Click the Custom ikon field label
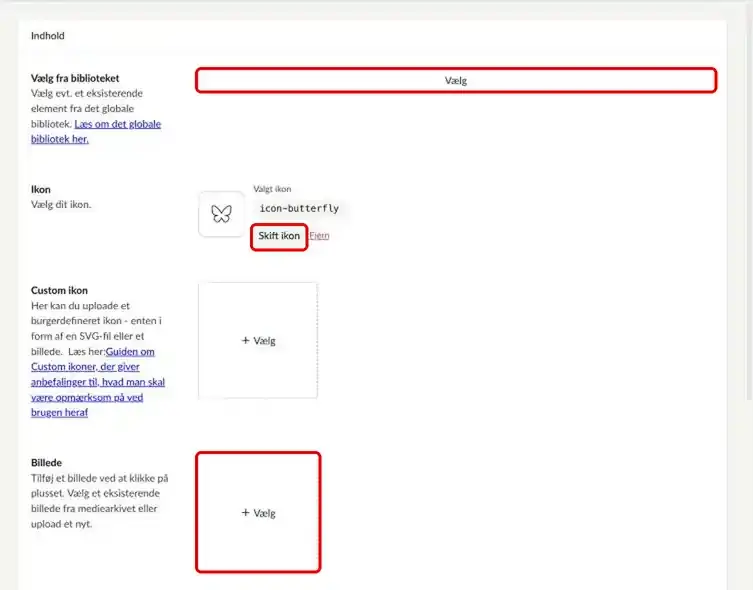 (59, 290)
